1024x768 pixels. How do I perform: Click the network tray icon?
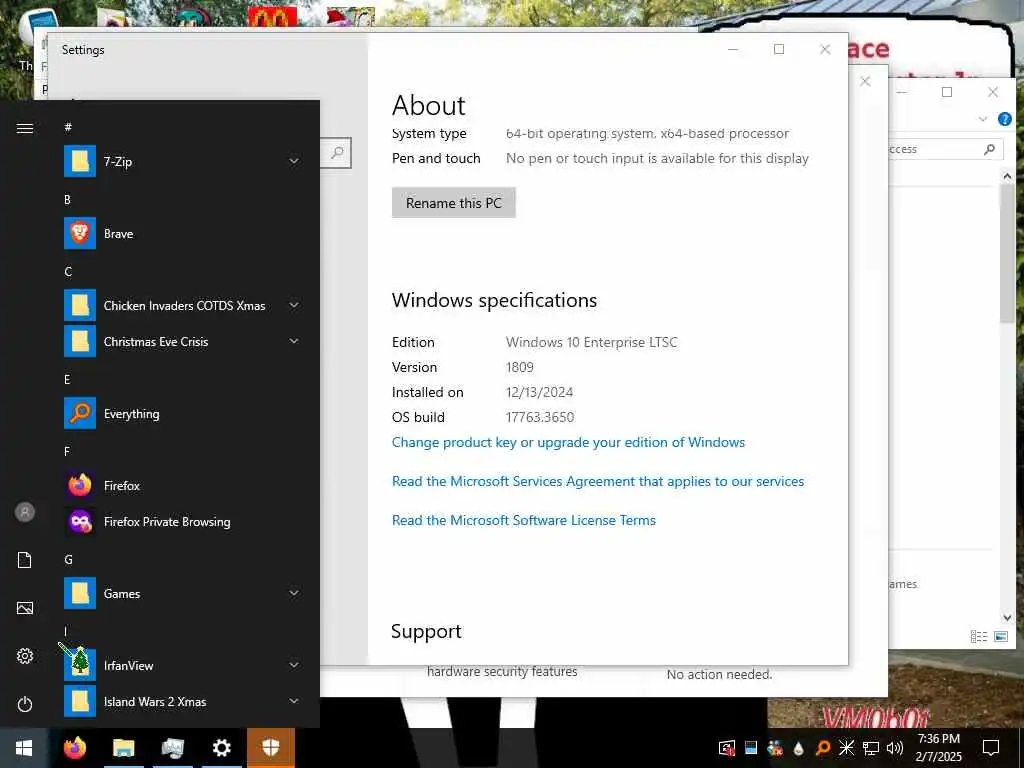coord(871,748)
